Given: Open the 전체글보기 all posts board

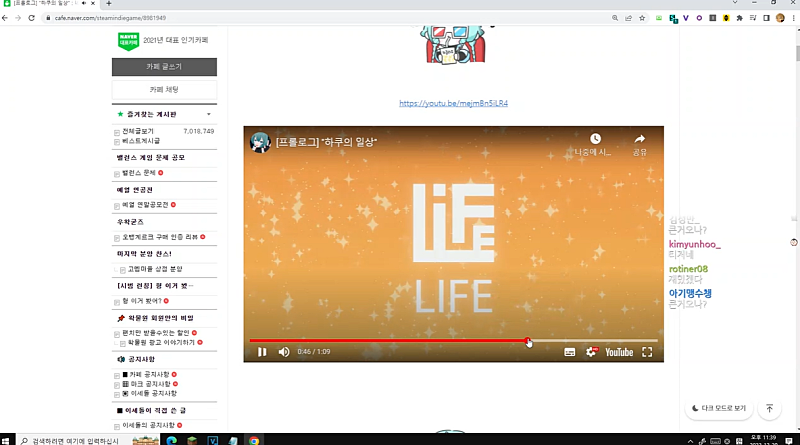Looking at the screenshot, I should click(x=139, y=131).
